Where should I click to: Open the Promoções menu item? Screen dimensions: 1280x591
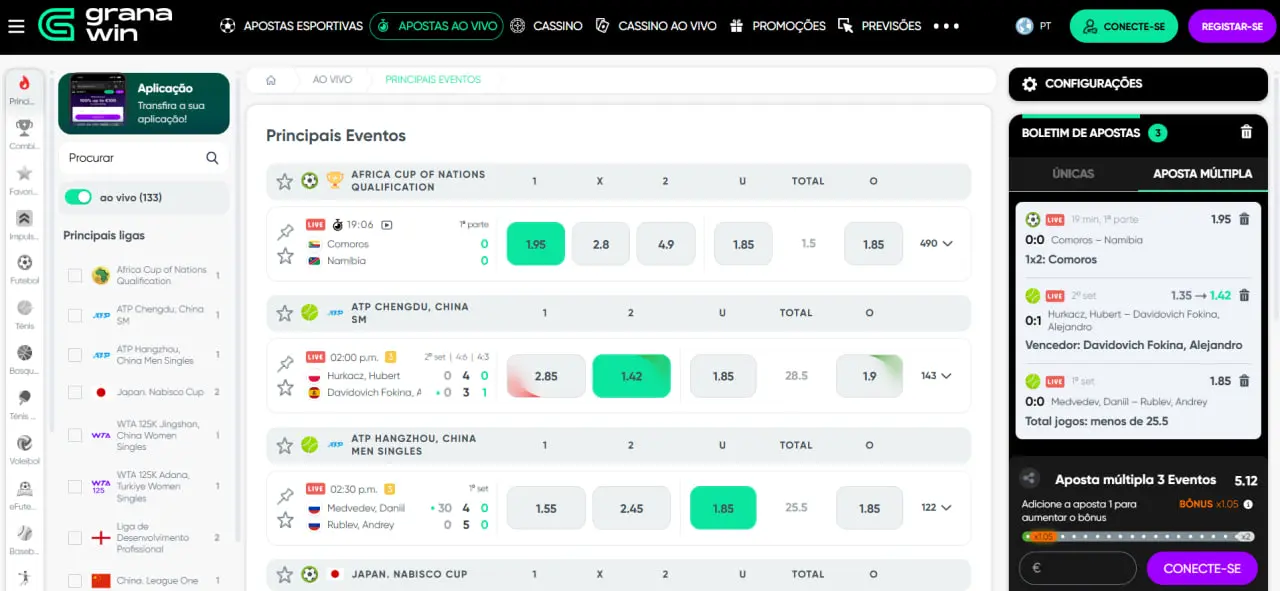[x=778, y=26]
